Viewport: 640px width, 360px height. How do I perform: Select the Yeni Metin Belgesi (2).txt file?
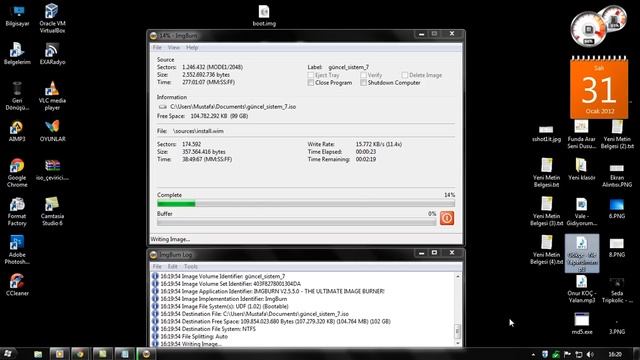pyautogui.click(x=617, y=134)
